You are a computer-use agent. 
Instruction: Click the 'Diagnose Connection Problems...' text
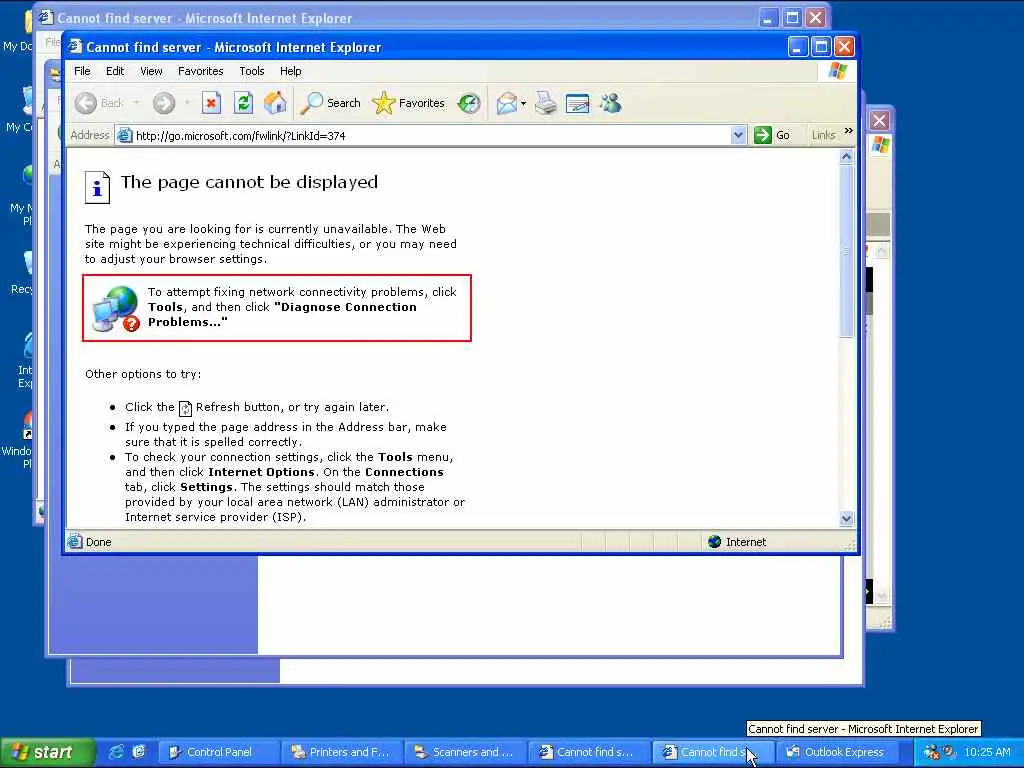point(282,315)
